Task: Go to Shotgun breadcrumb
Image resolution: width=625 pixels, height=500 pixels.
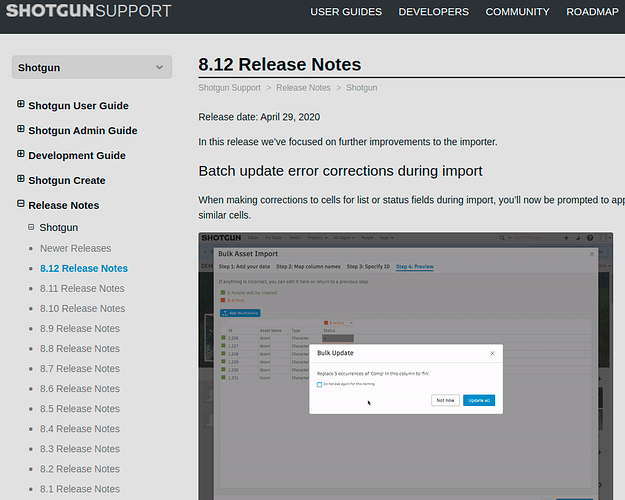Action: (362, 88)
